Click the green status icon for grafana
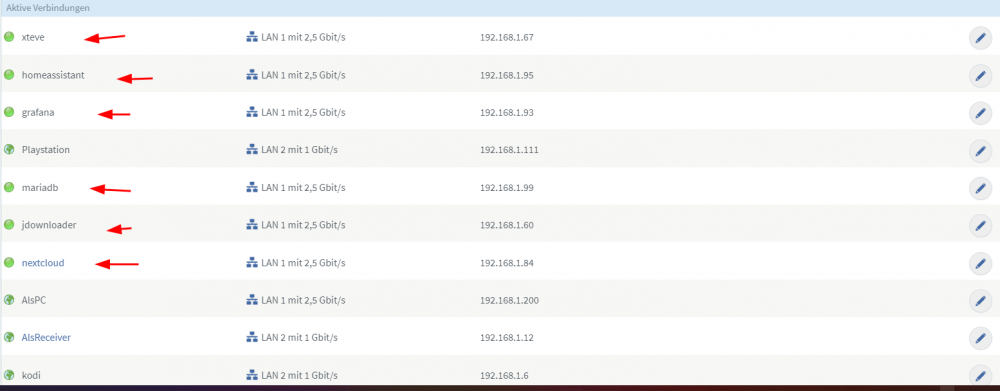Screen dimensions: 1000x391 [9, 112]
